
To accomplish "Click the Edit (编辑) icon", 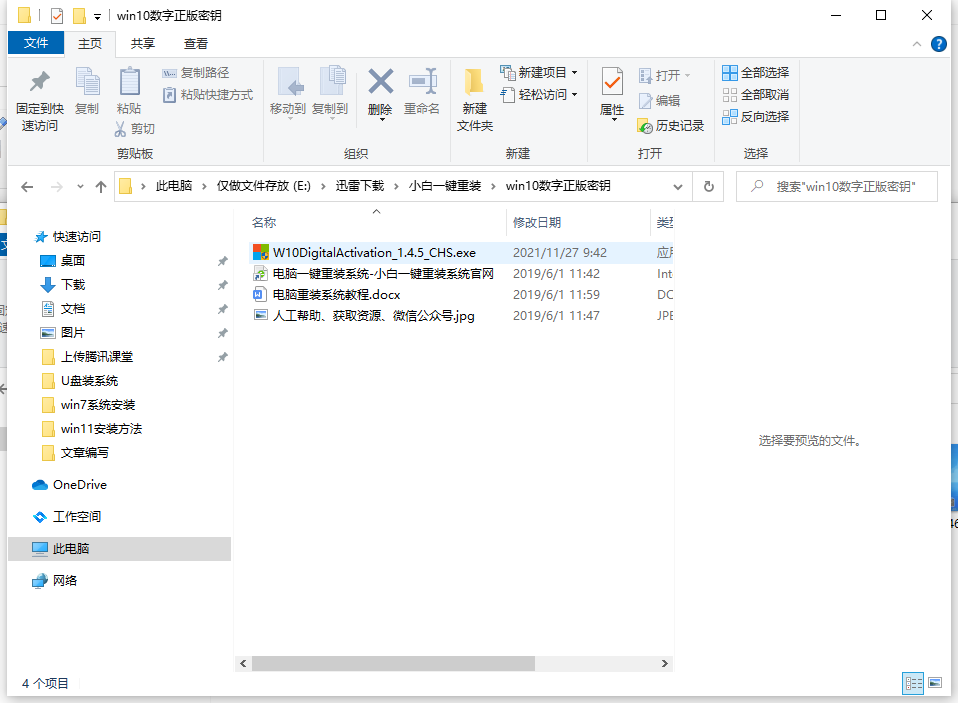I will (x=659, y=101).
